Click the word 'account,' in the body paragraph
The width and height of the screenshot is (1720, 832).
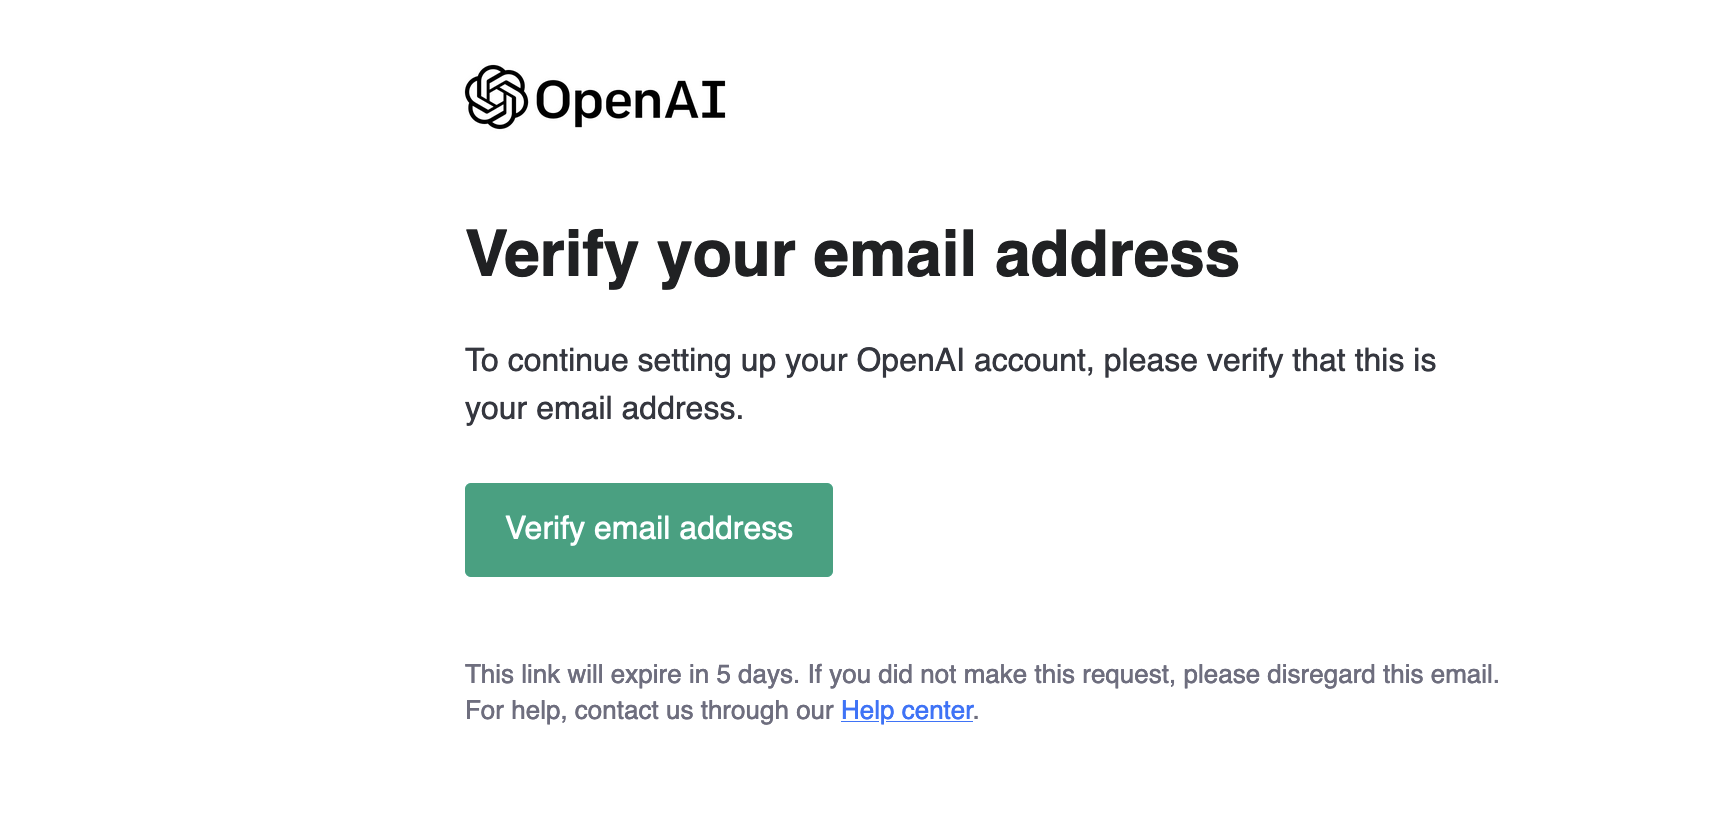click(1034, 361)
